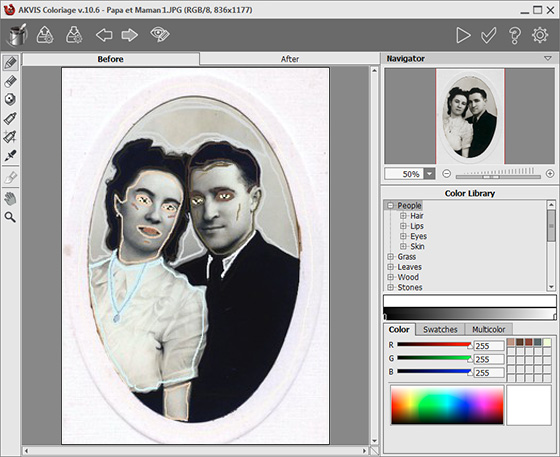Switch to the After tab
Screen dimensions: 560x457
coord(290,59)
